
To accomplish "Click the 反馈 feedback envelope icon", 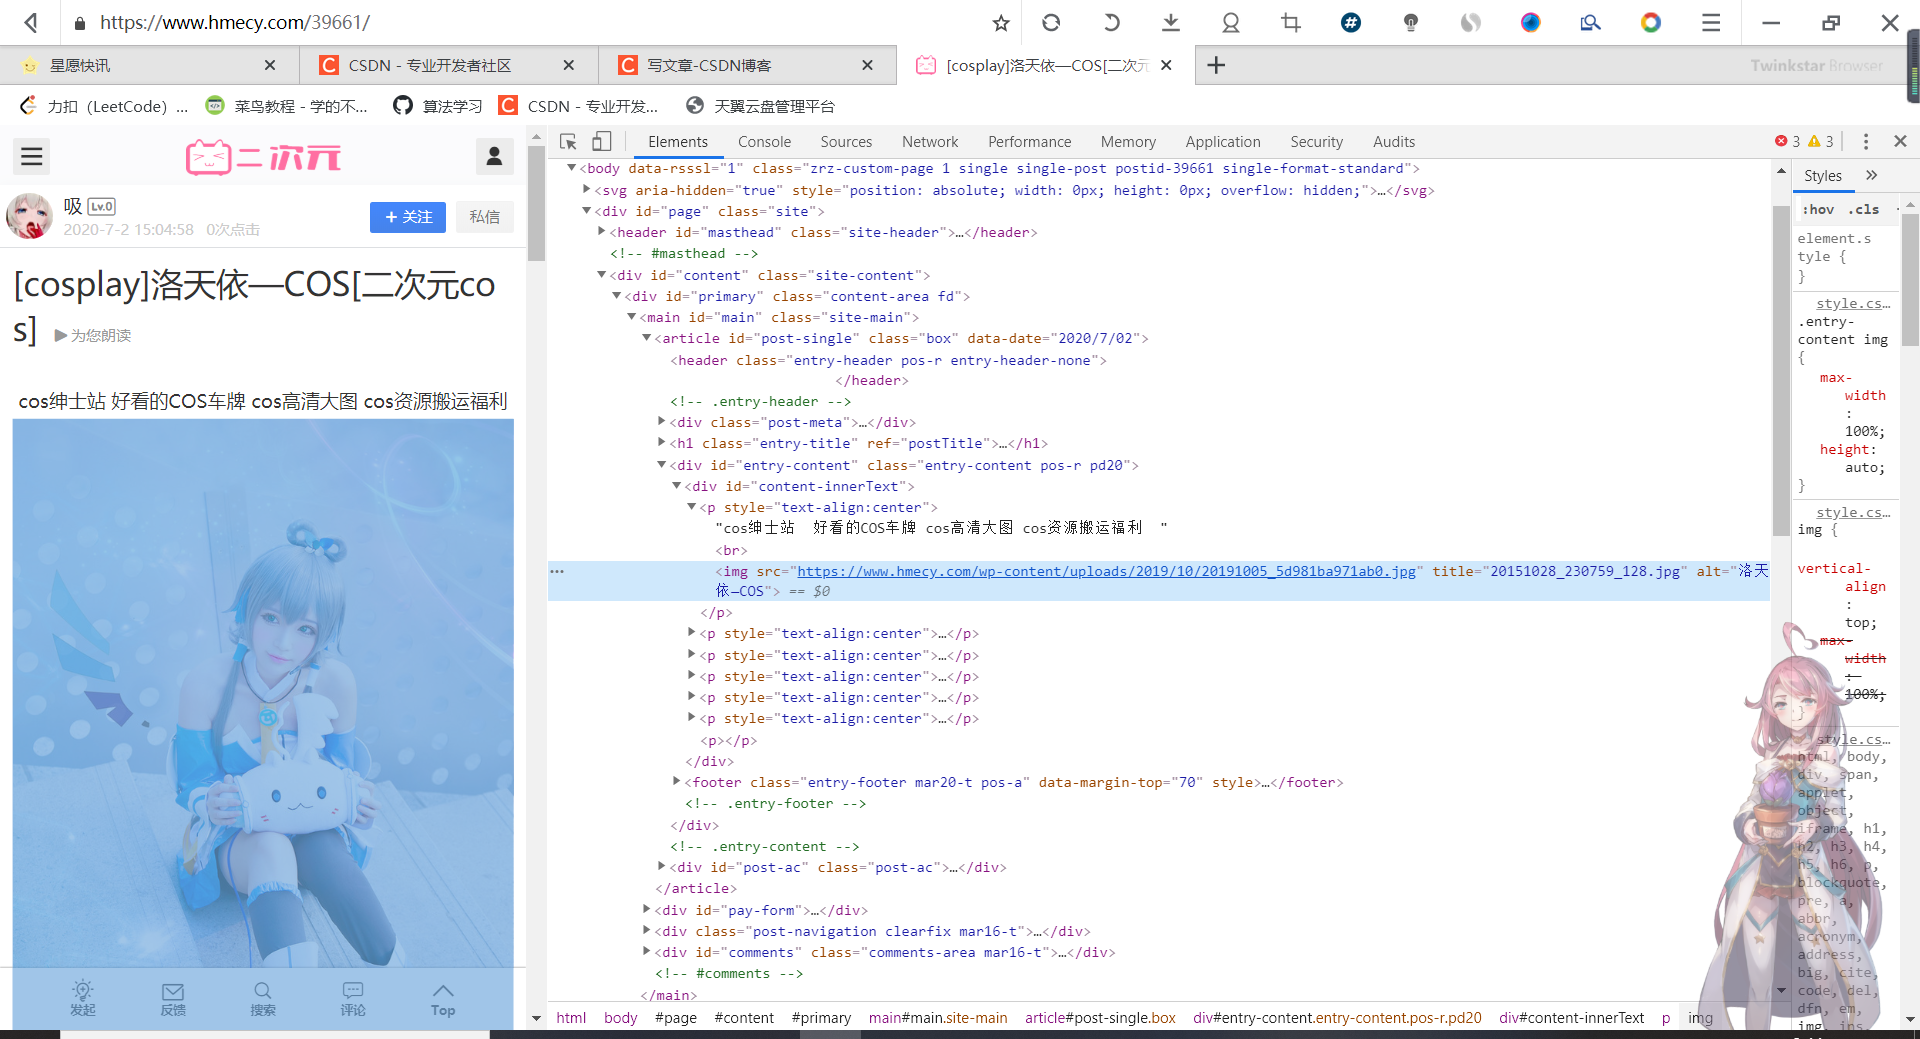I will pyautogui.click(x=173, y=997).
